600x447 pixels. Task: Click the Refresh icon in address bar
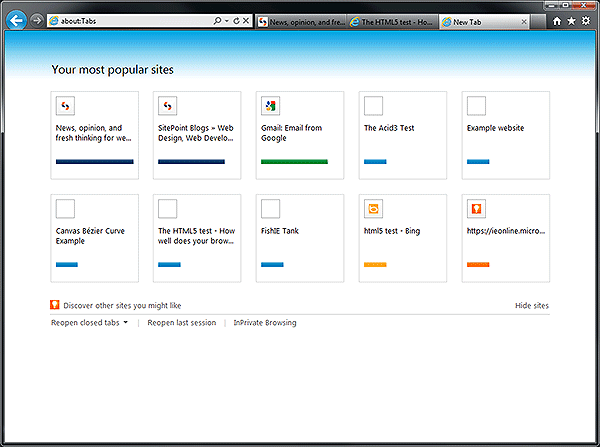(236, 21)
